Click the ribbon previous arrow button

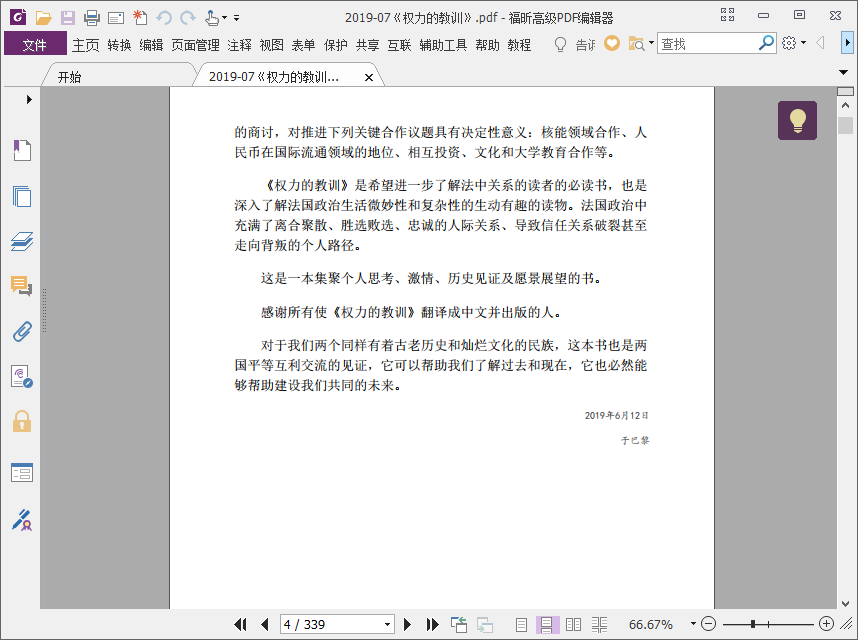click(820, 43)
